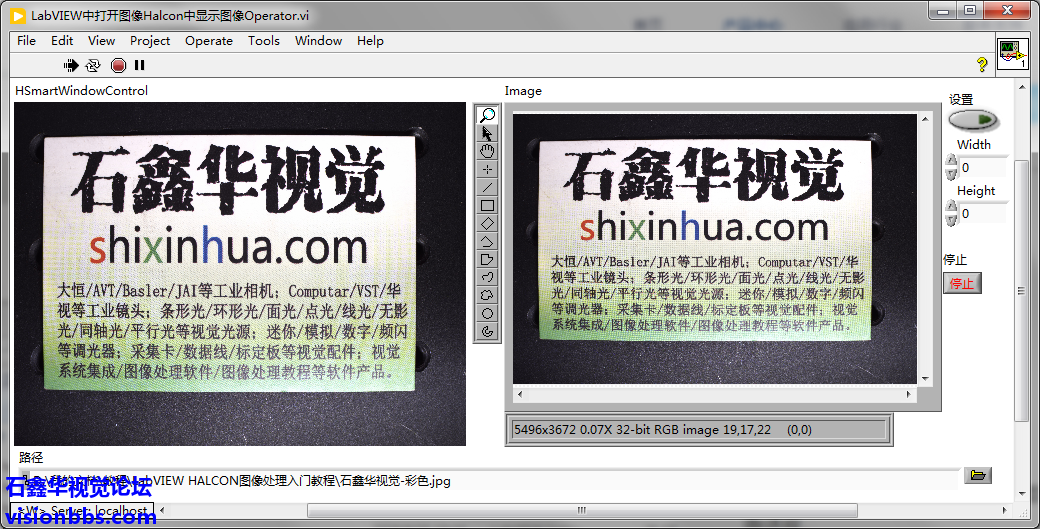
Task: Select the arrow Pointer tool
Action: 487,133
